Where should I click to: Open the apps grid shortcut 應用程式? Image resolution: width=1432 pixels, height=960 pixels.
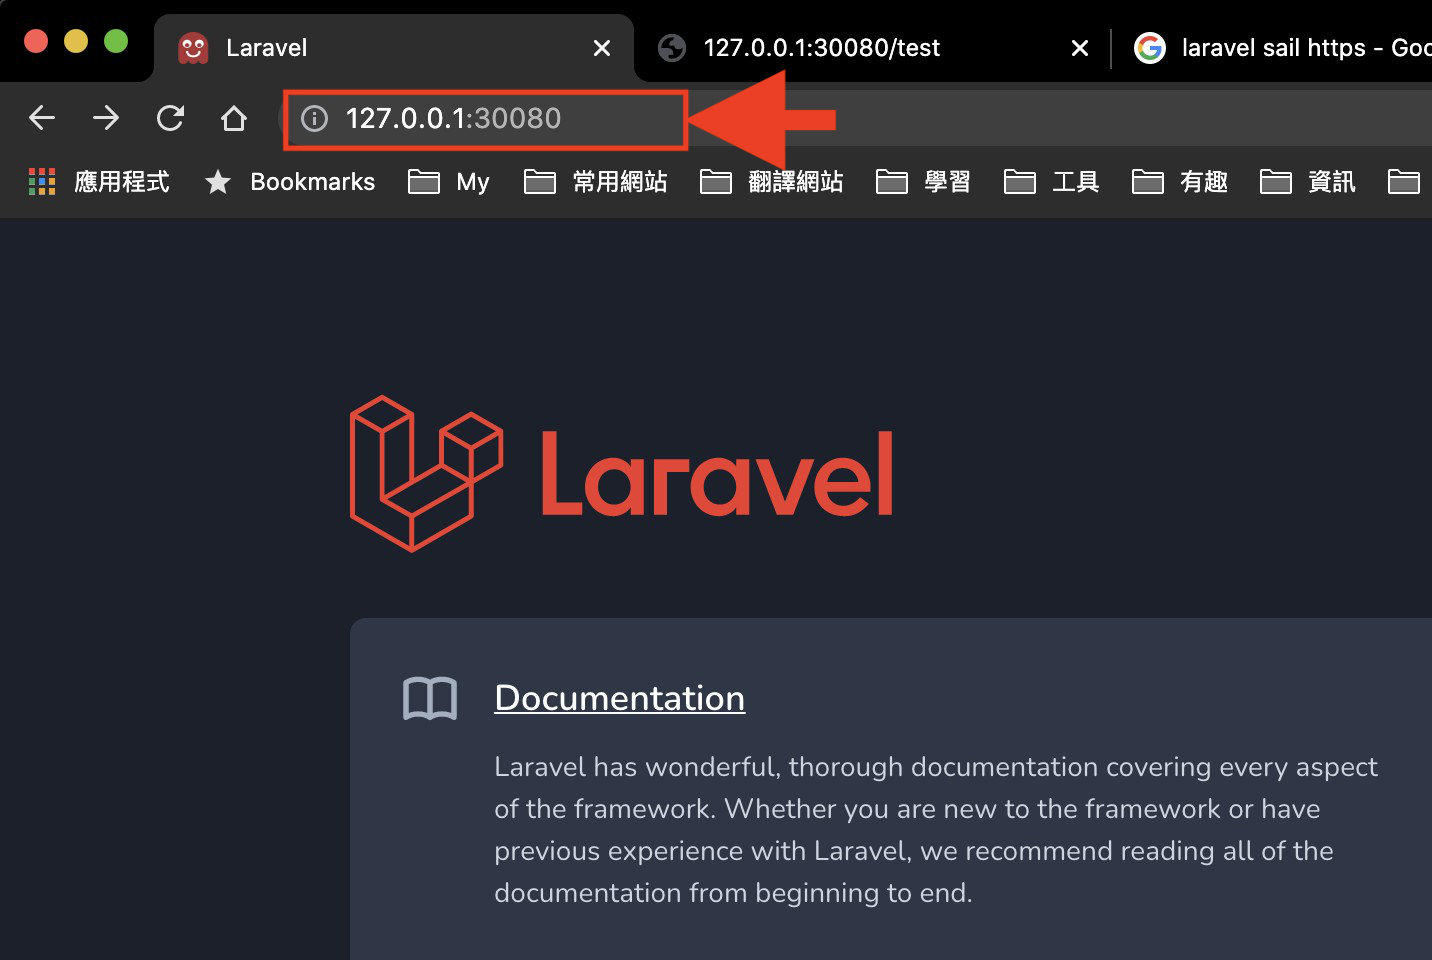coord(99,181)
